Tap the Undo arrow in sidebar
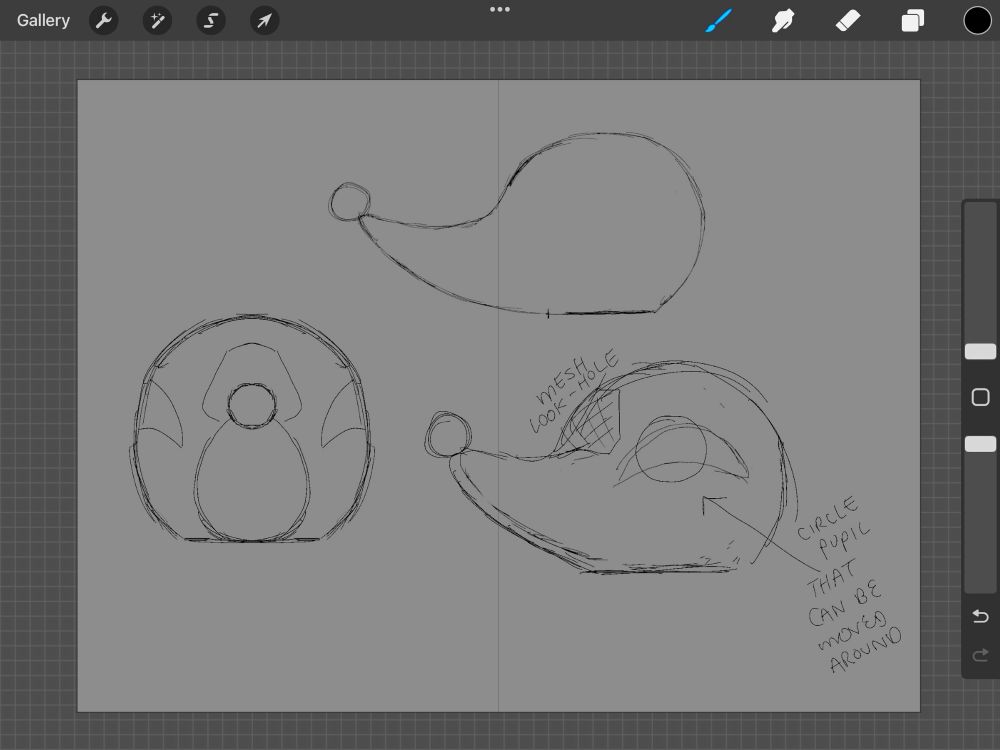Viewport: 1000px width, 750px height. click(980, 615)
